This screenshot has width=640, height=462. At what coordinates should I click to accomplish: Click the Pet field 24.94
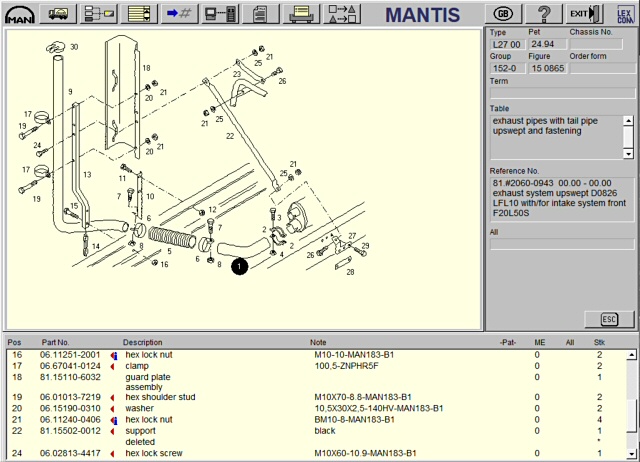[x=547, y=44]
